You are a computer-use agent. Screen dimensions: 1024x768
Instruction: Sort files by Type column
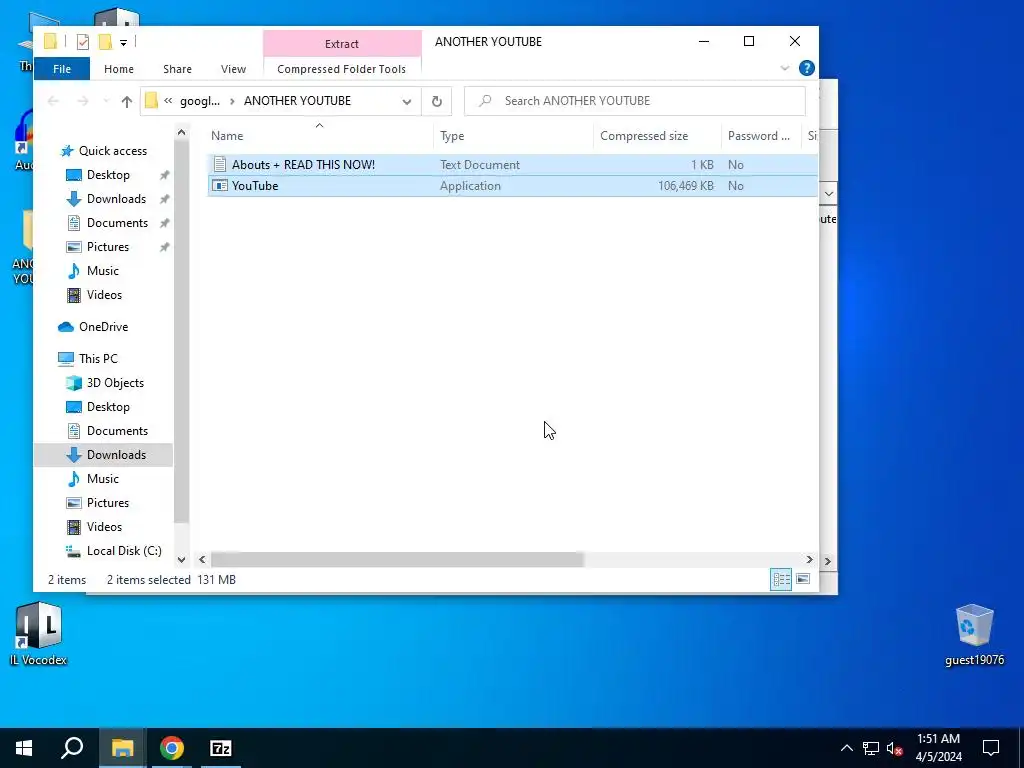point(452,136)
